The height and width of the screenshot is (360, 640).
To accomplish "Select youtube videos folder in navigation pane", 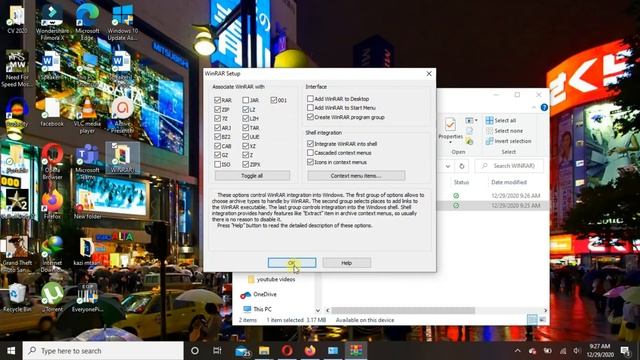I will 271,279.
